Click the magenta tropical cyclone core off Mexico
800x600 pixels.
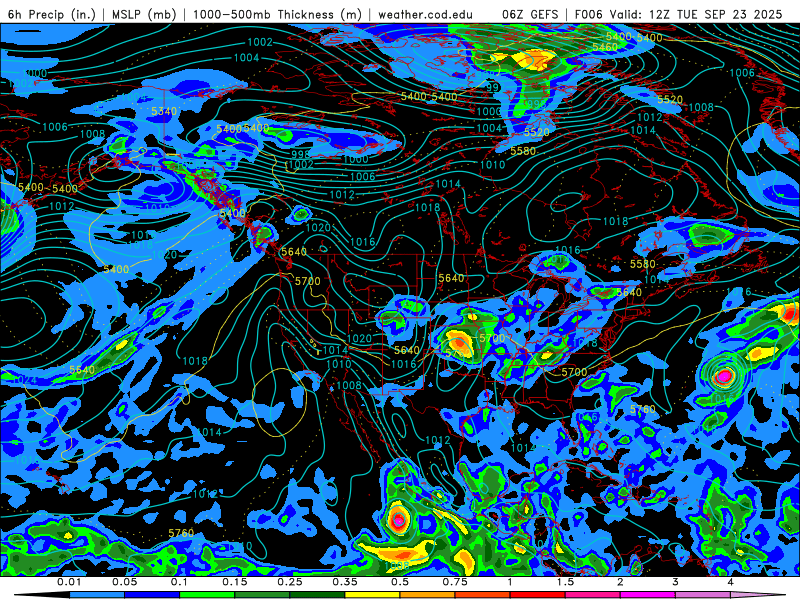point(399,520)
